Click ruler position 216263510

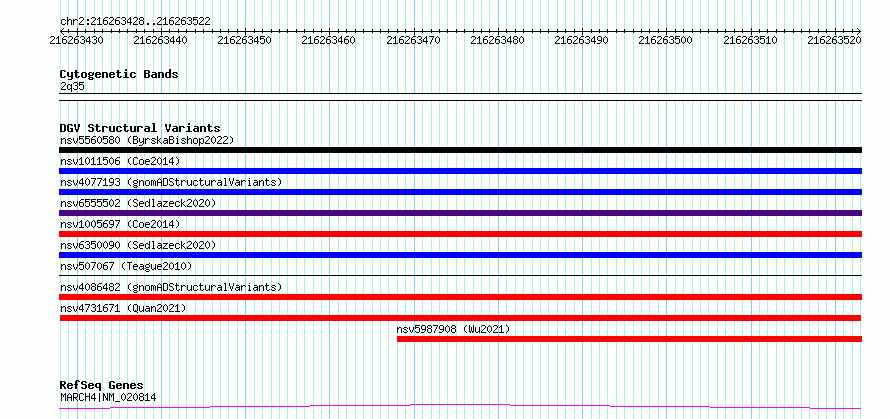750,40
